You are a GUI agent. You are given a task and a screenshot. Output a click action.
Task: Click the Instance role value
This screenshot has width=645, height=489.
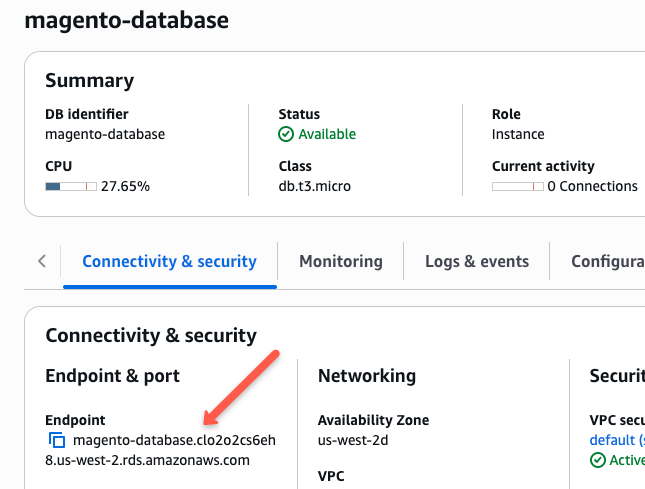(x=518, y=134)
